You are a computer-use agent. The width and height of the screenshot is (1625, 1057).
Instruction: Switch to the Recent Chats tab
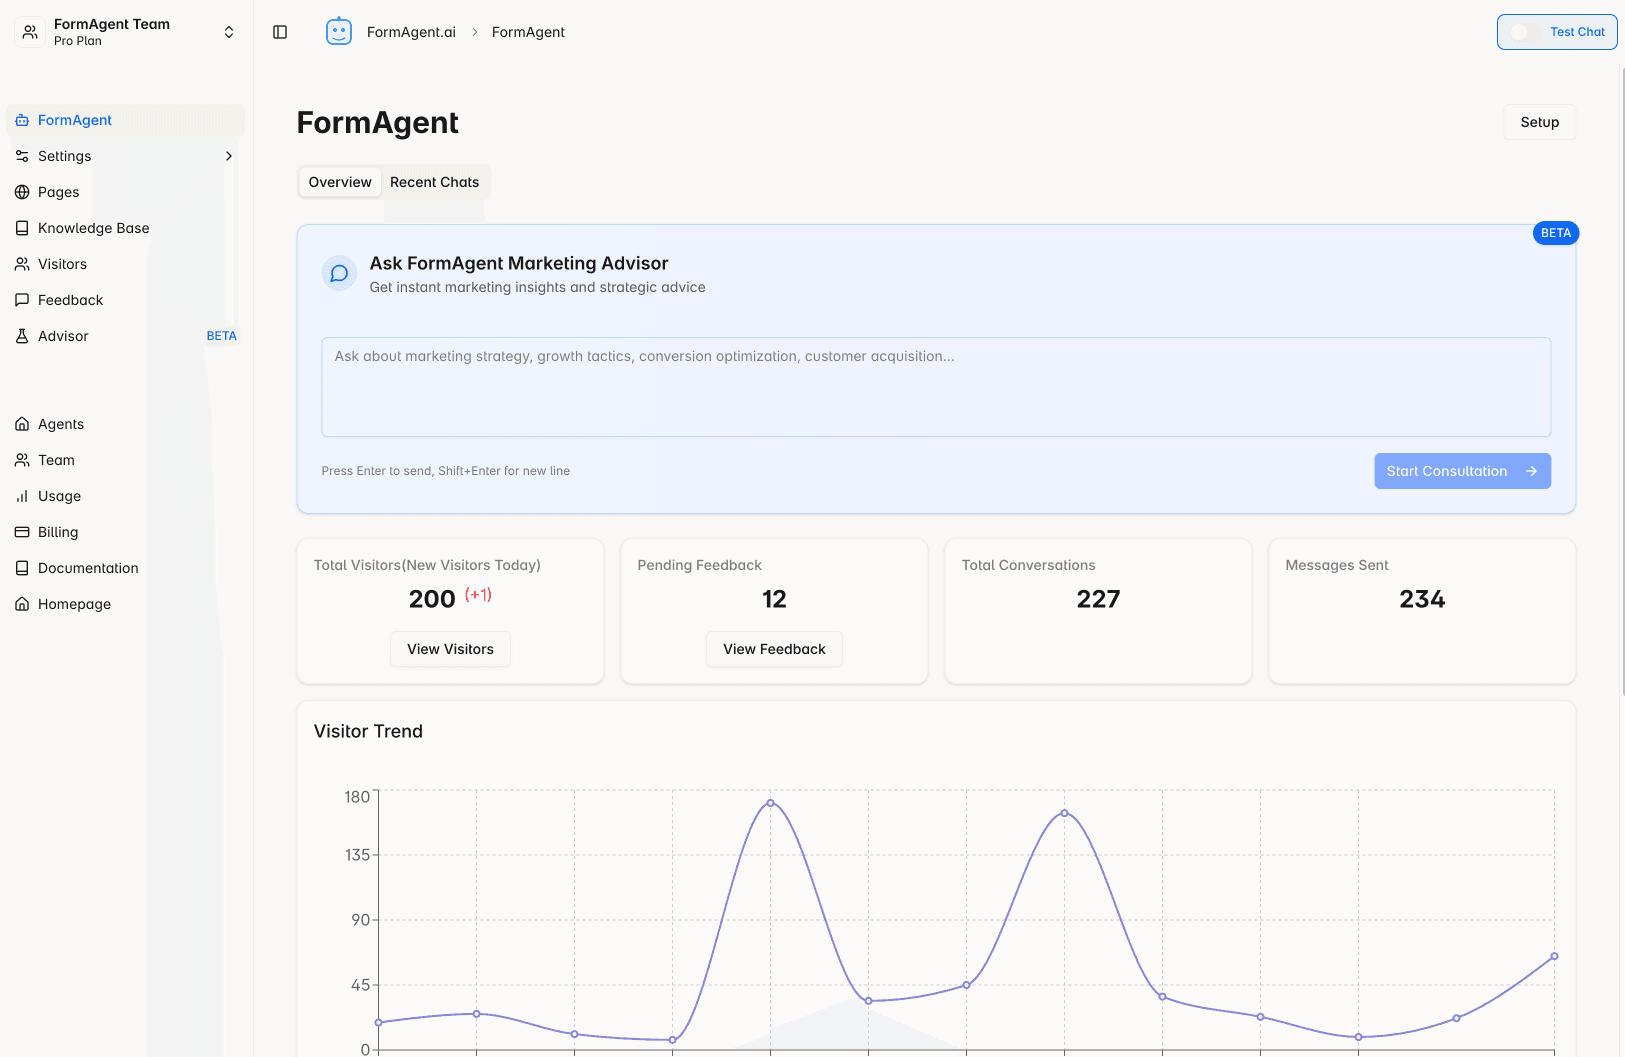[x=434, y=182]
